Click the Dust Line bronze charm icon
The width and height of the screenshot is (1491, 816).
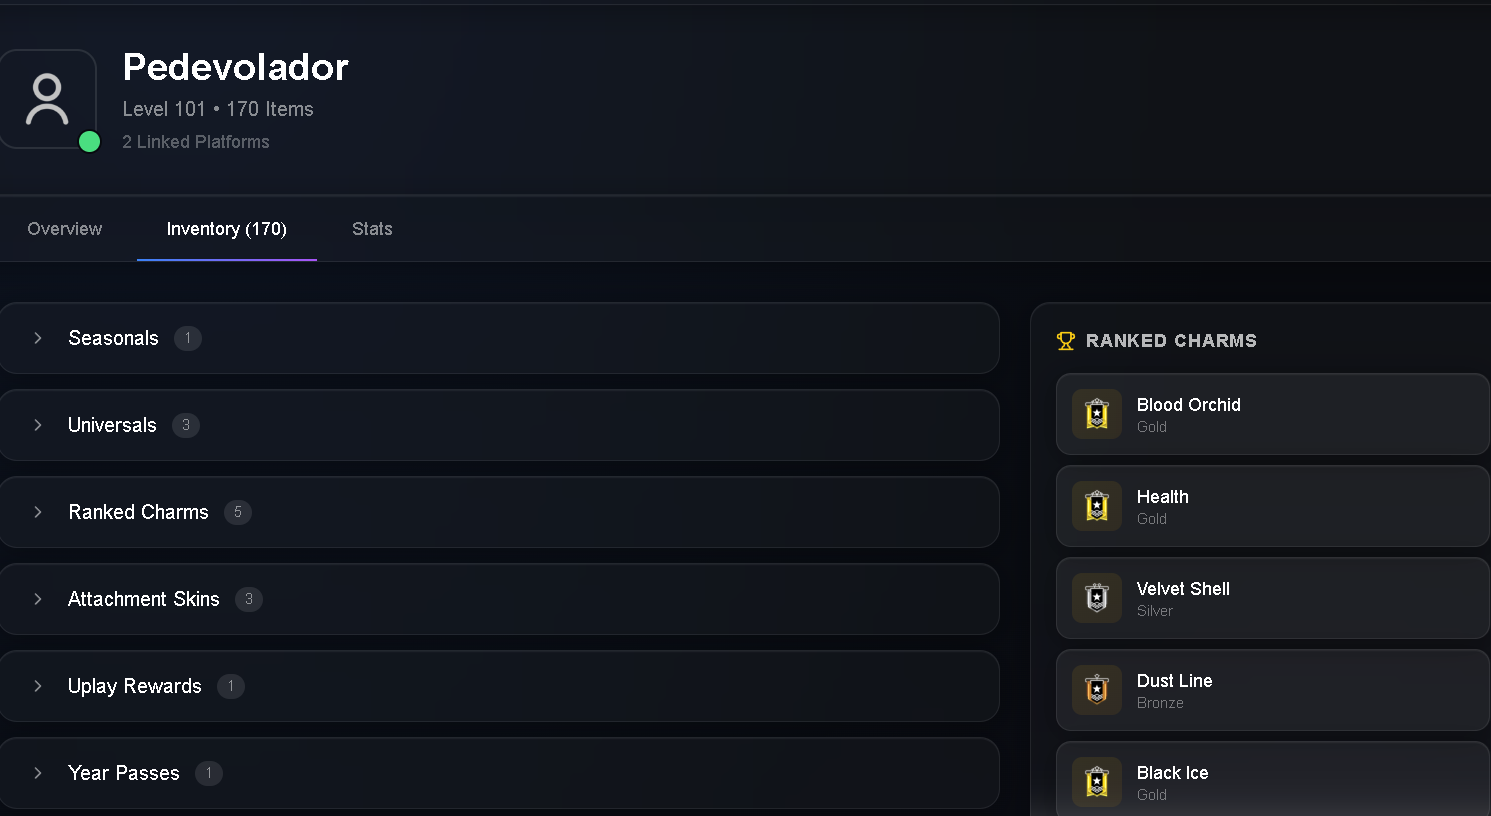click(1097, 690)
